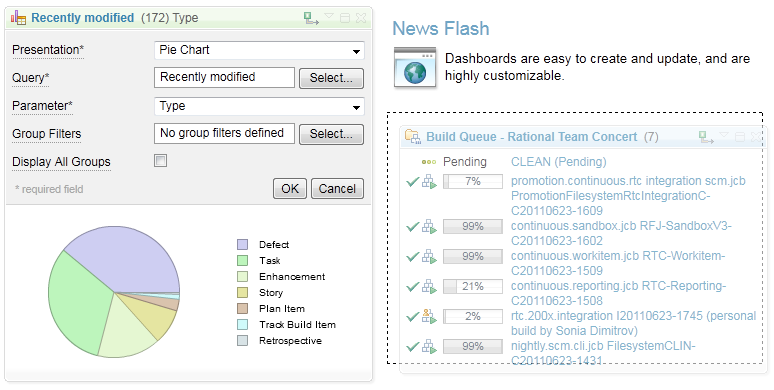The image size is (774, 390).
Task: Click the Story legend color swatch
Action: pos(242,292)
